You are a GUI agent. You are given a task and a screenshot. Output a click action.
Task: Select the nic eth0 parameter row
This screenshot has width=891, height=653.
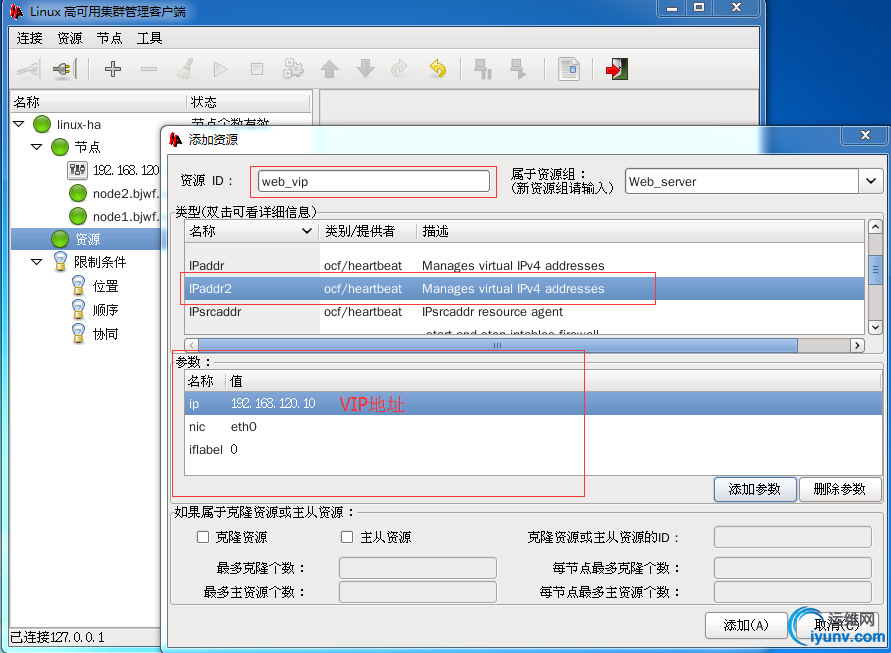pos(534,426)
